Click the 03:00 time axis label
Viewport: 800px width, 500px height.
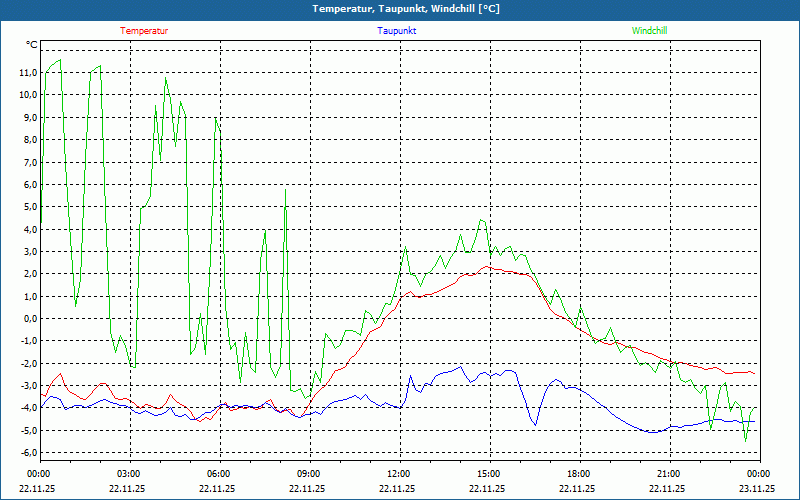point(128,473)
